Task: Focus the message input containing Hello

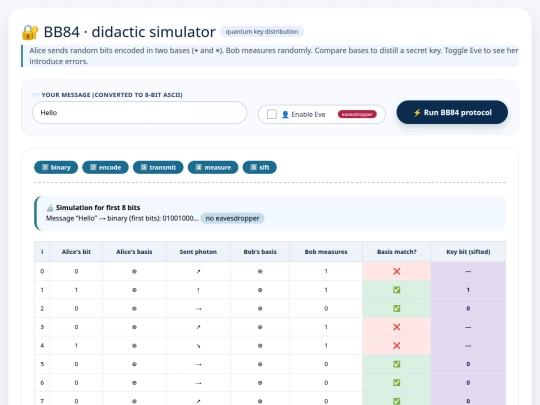Action: [139, 113]
